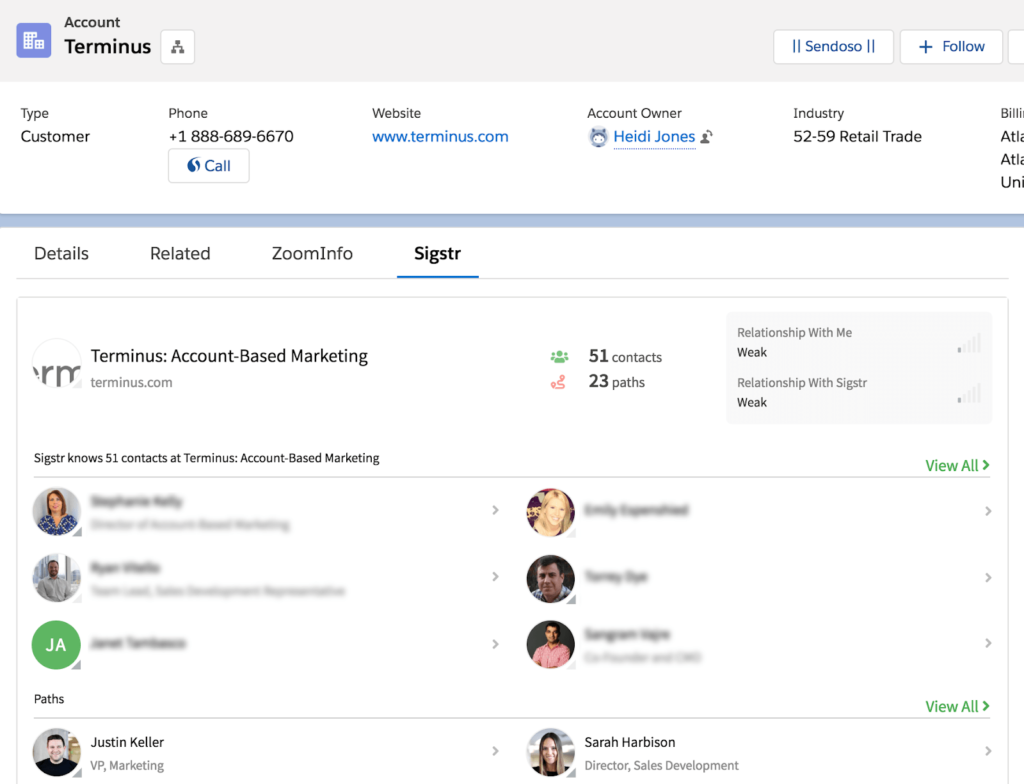Expand pink shirt contact row chevron
Viewport: 1024px width, 784px height.
tap(988, 643)
